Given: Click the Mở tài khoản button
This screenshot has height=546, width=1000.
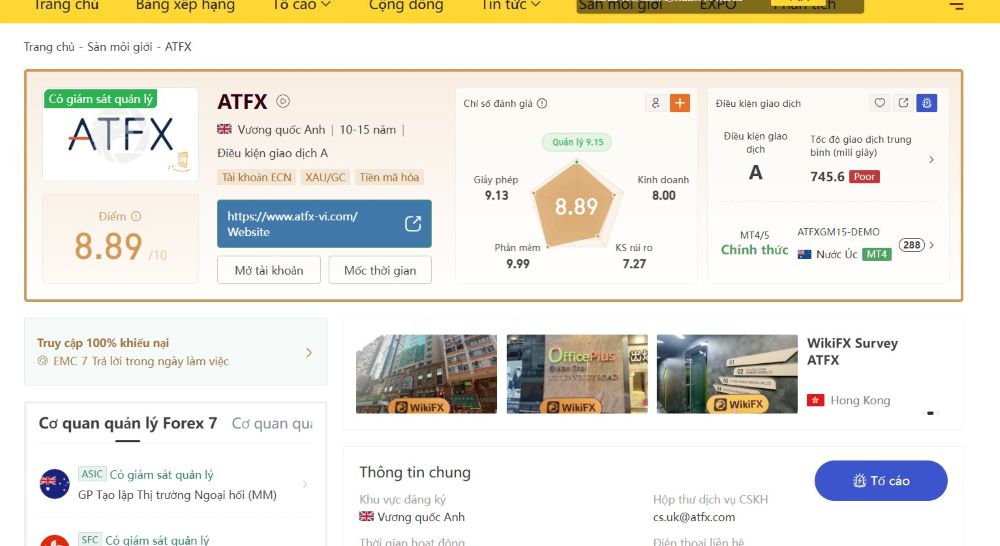Looking at the screenshot, I should [x=268, y=270].
